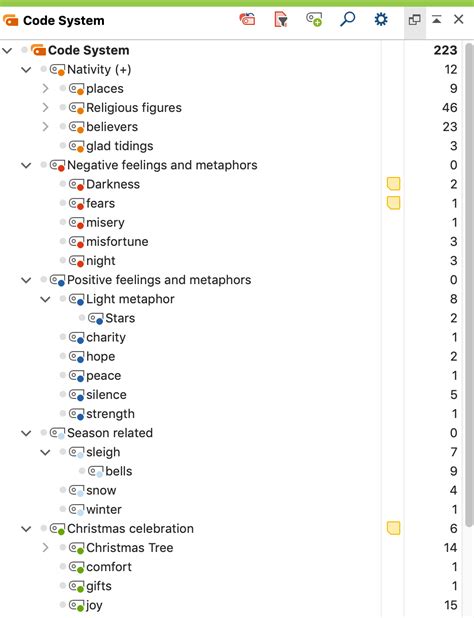Undock the Code System panel window
Image resolution: width=474 pixels, height=618 pixels.
click(415, 19)
